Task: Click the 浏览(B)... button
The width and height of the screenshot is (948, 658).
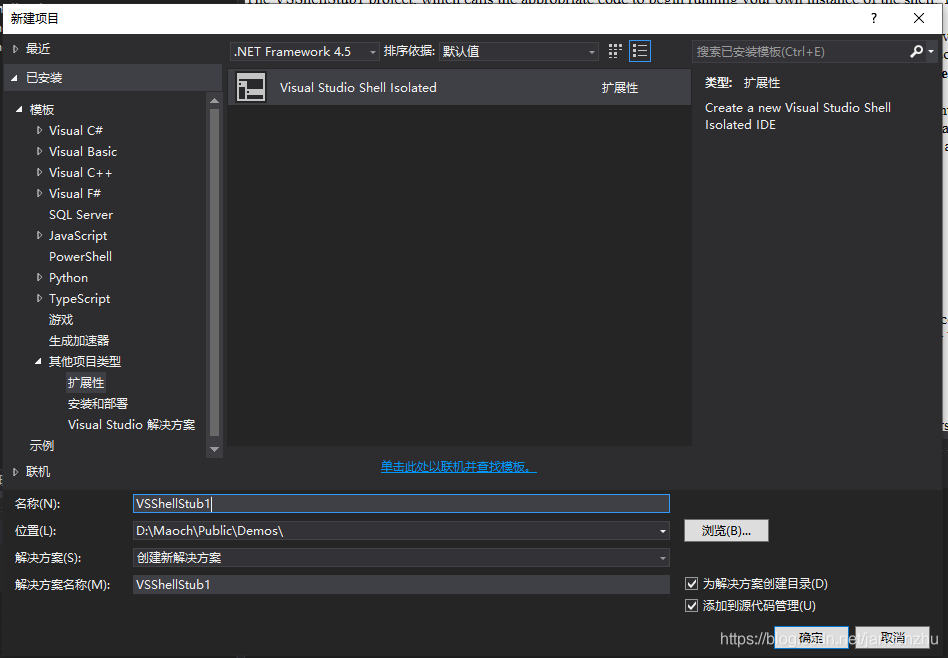Action: coord(726,530)
